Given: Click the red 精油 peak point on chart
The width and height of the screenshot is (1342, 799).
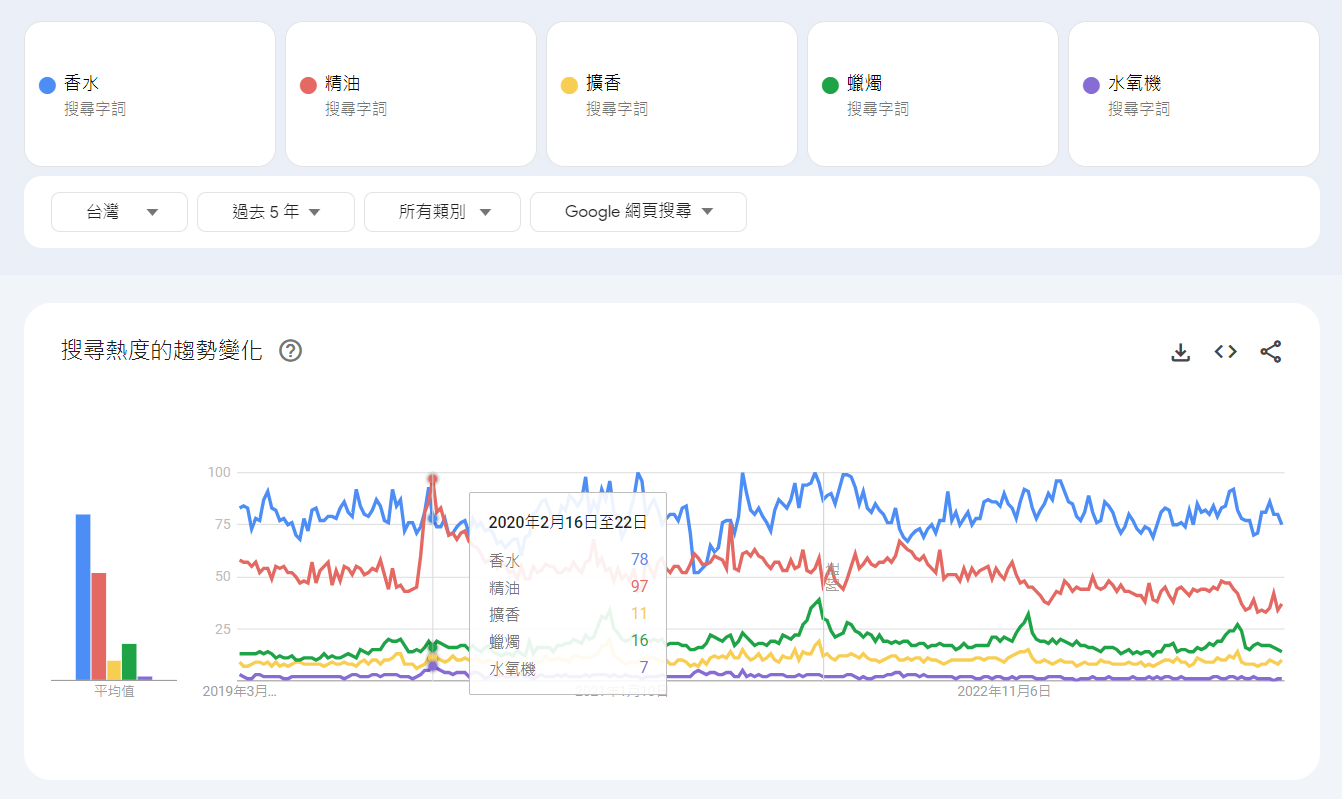Looking at the screenshot, I should pyautogui.click(x=432, y=479).
